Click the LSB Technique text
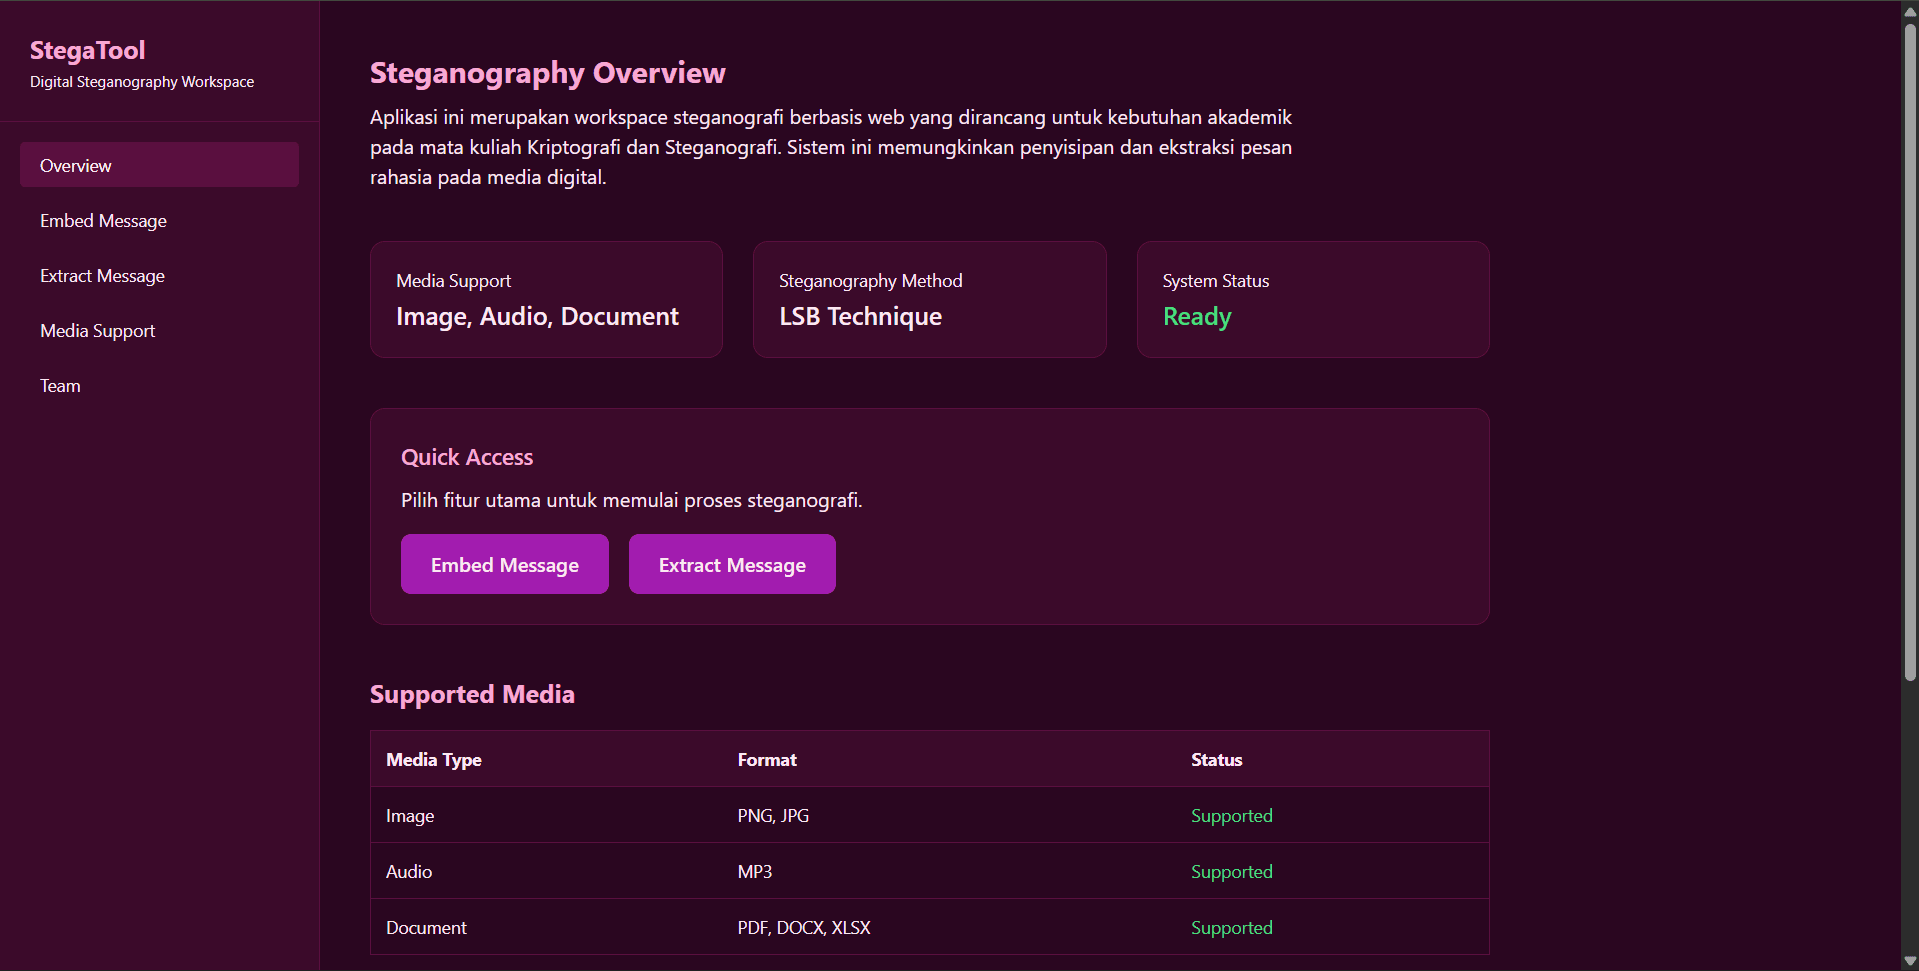The width and height of the screenshot is (1919, 971). click(x=861, y=316)
